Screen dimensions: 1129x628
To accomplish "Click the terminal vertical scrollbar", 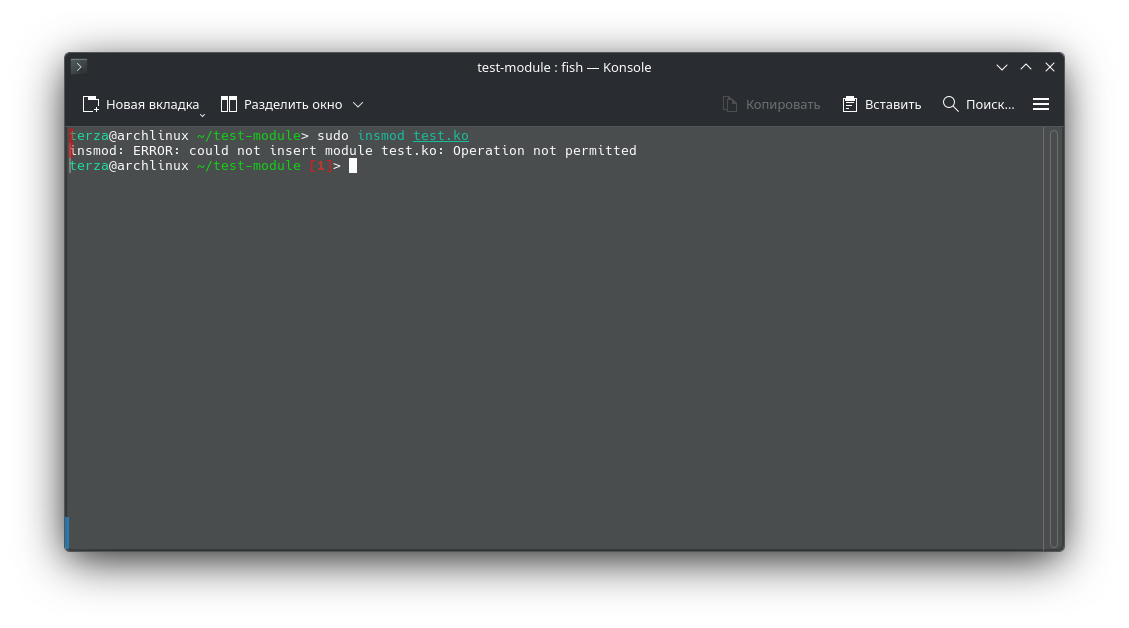I will click(x=1053, y=338).
